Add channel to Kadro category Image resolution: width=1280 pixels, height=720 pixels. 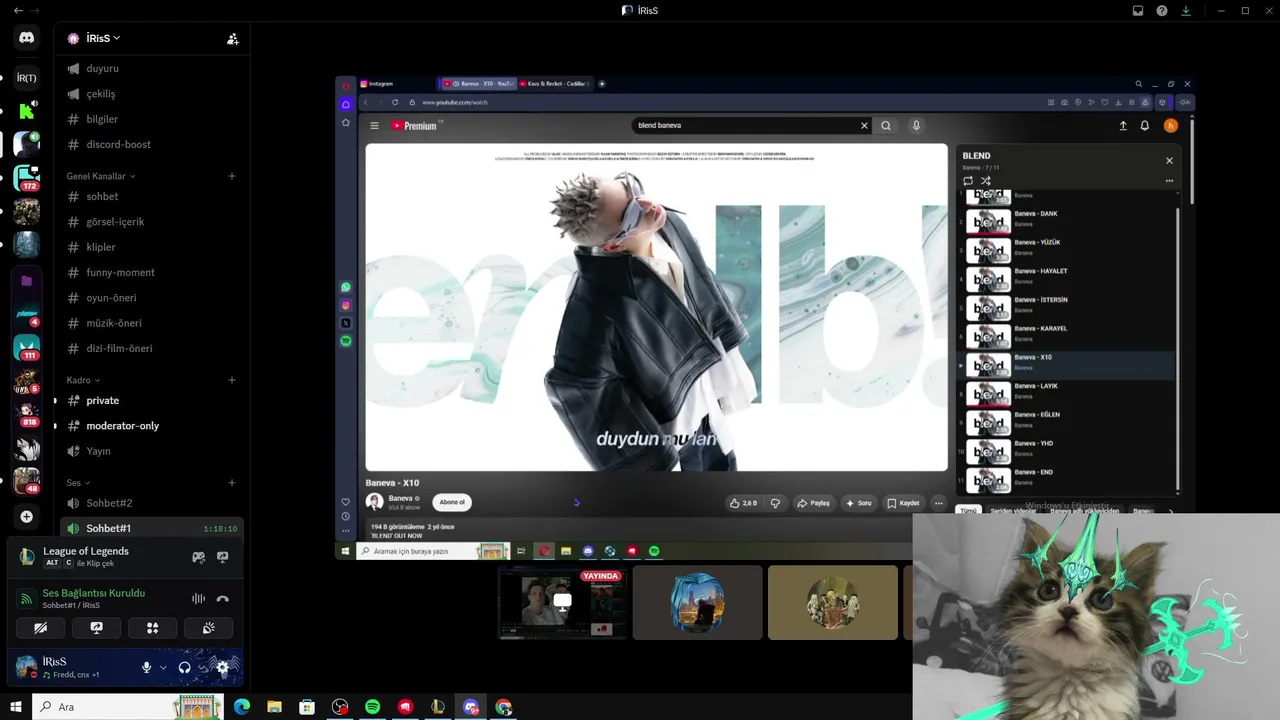point(232,380)
